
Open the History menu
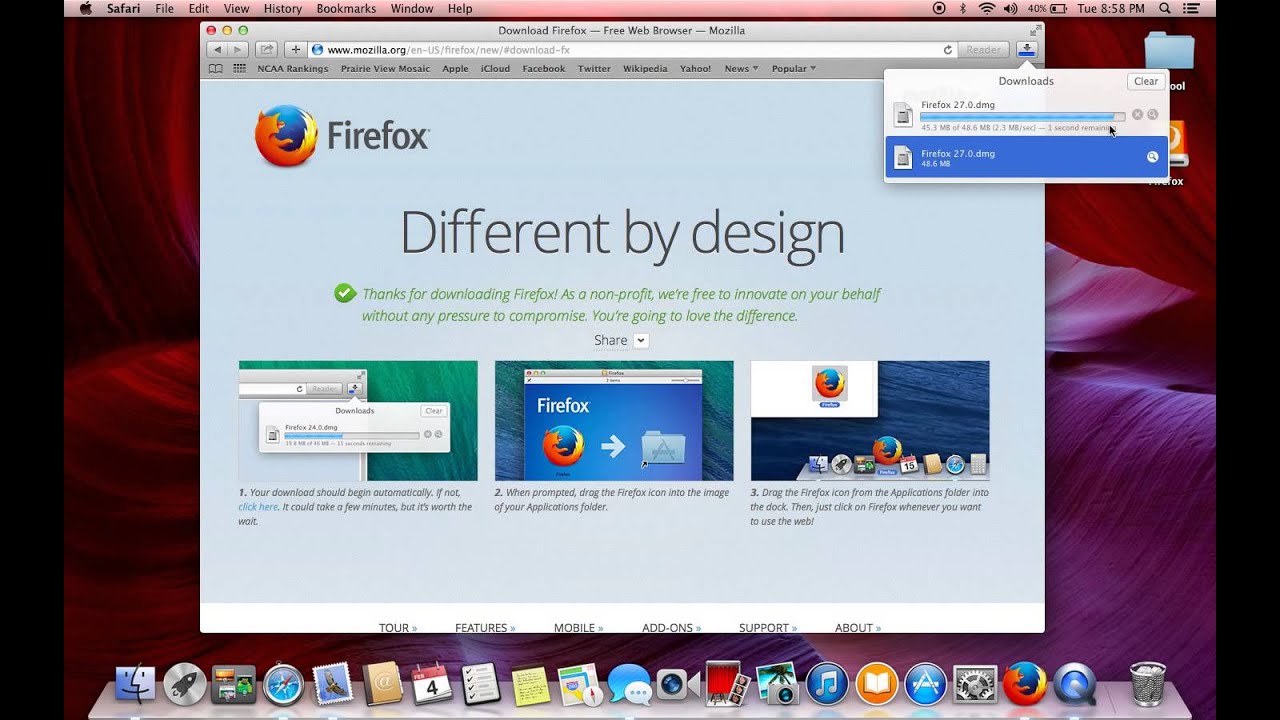(283, 8)
